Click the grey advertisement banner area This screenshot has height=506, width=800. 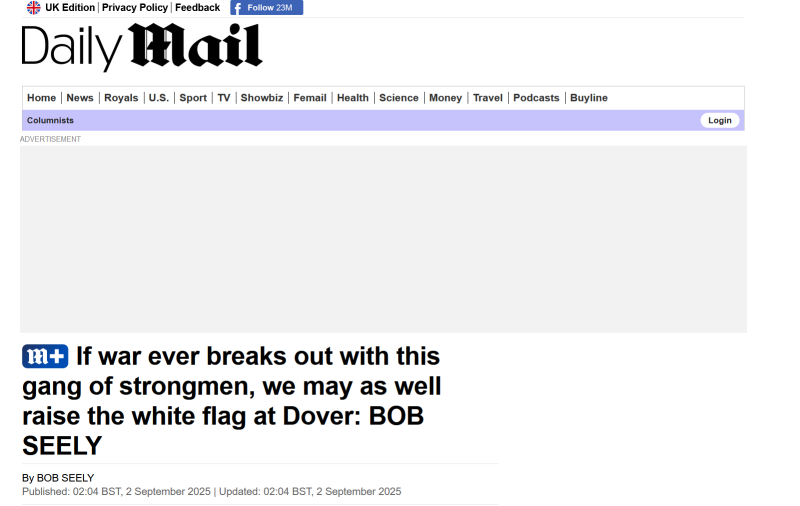pos(383,239)
